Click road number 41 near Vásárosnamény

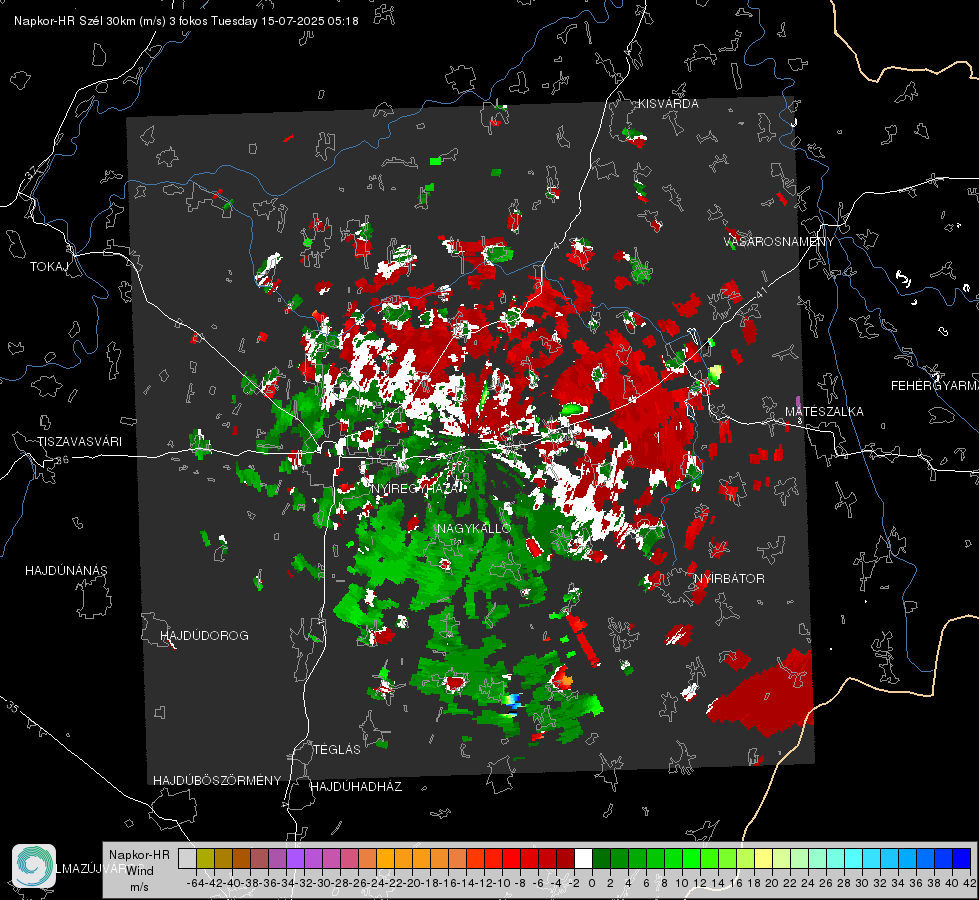coord(760,292)
